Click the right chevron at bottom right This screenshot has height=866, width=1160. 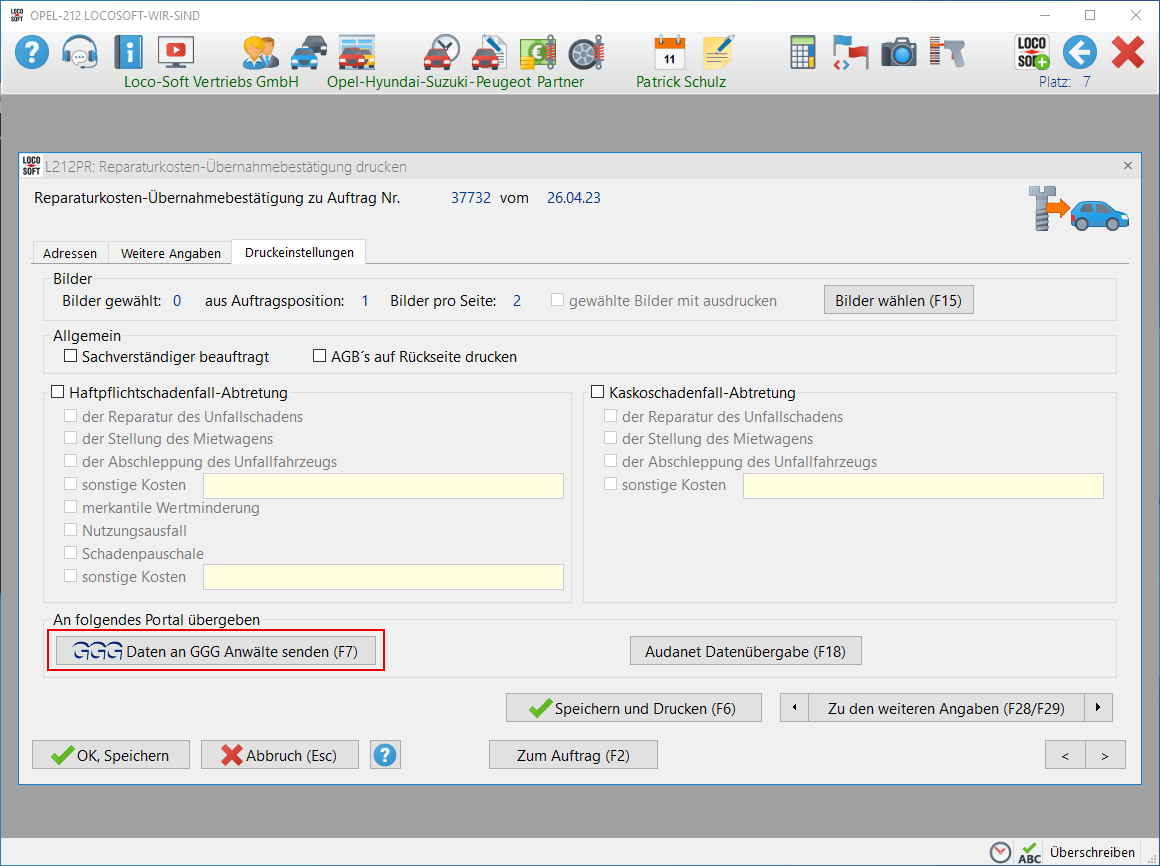[x=1105, y=755]
